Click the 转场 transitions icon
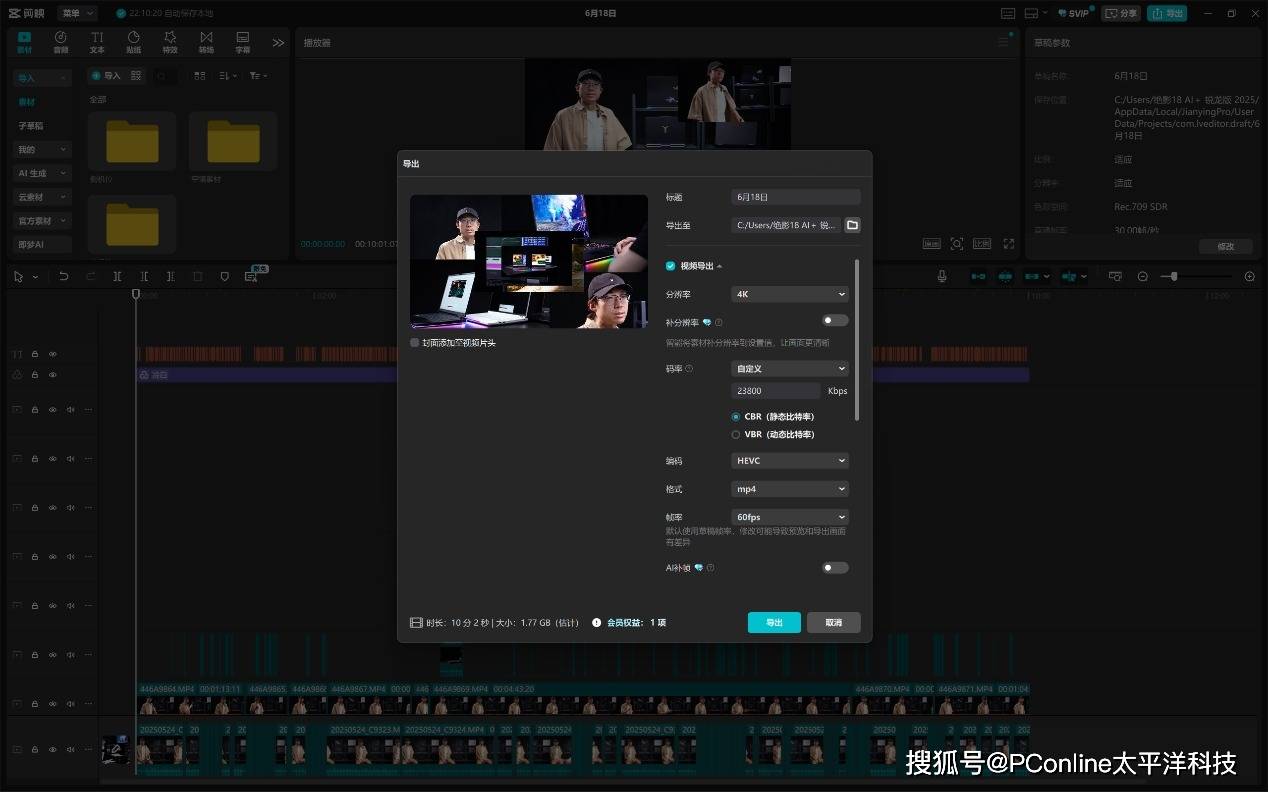 point(206,42)
